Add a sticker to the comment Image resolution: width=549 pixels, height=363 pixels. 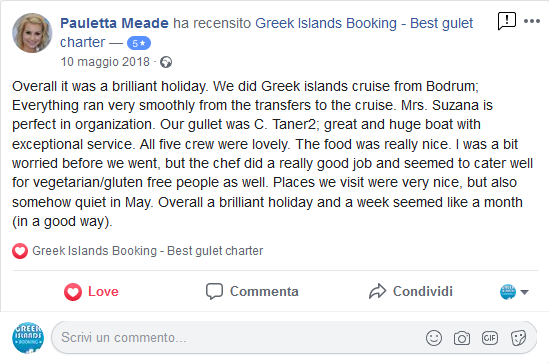coord(518,338)
